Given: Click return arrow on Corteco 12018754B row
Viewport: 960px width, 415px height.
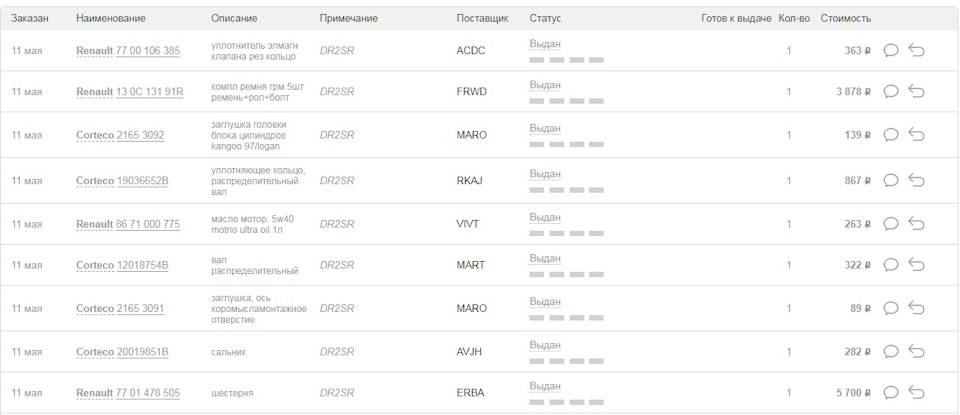Looking at the screenshot, I should pyautogui.click(x=916, y=265).
